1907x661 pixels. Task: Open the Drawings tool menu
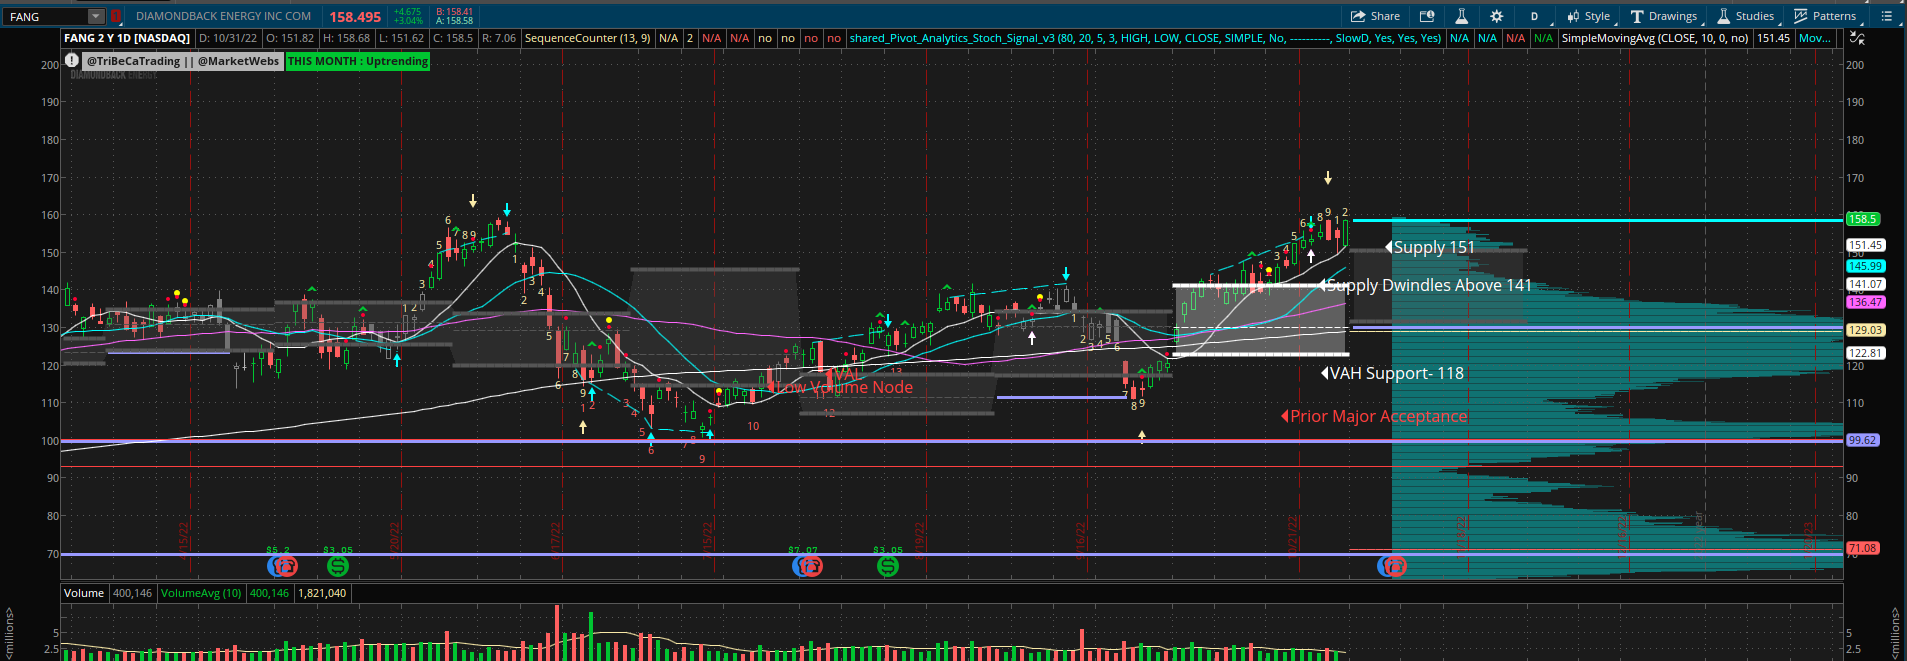[1664, 16]
